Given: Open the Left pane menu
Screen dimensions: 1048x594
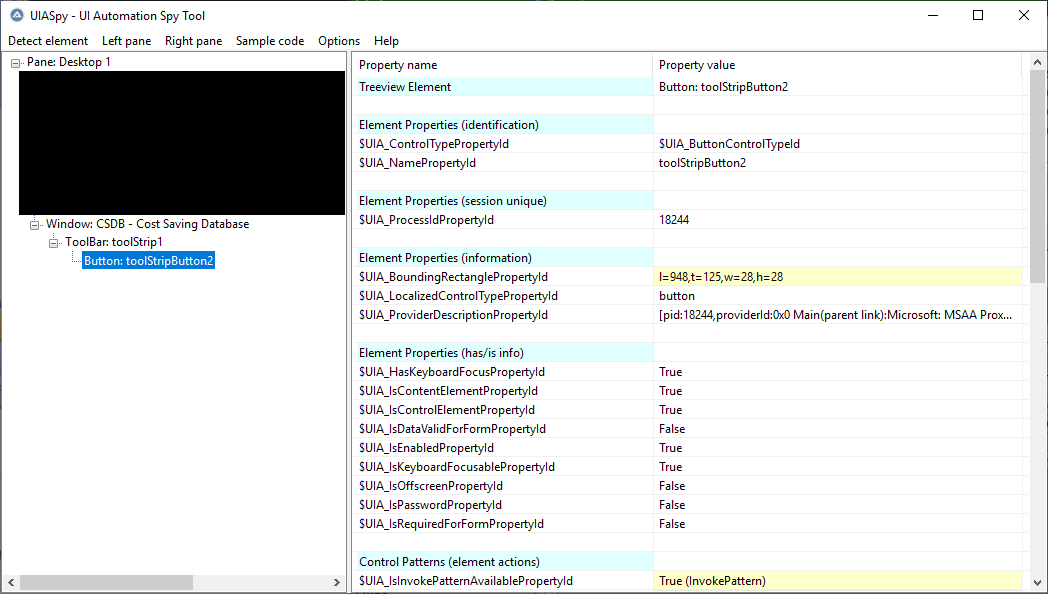Looking at the screenshot, I should point(126,41).
